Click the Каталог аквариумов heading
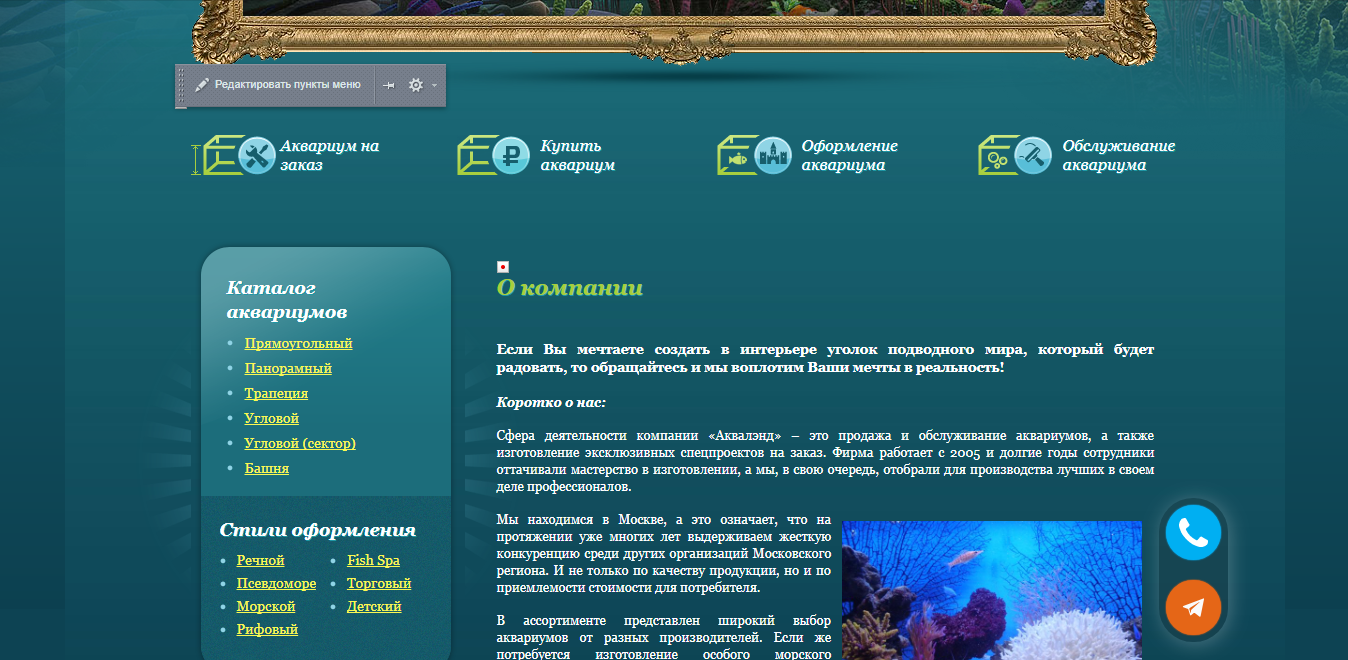 pyautogui.click(x=287, y=300)
